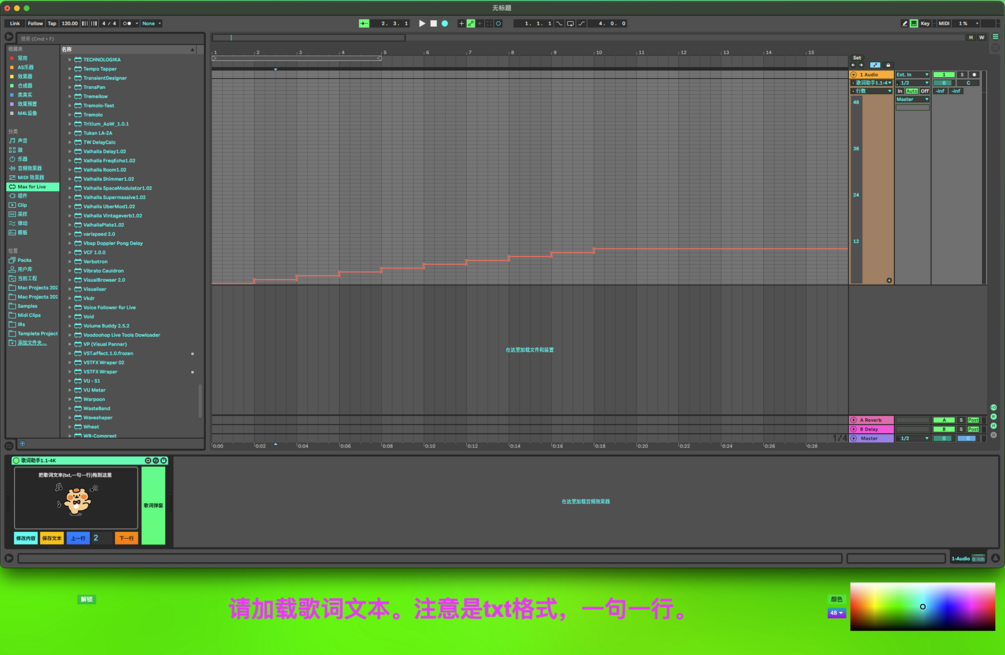Open the quantization menu showing None
Image resolution: width=1005 pixels, height=655 pixels.
pos(151,23)
